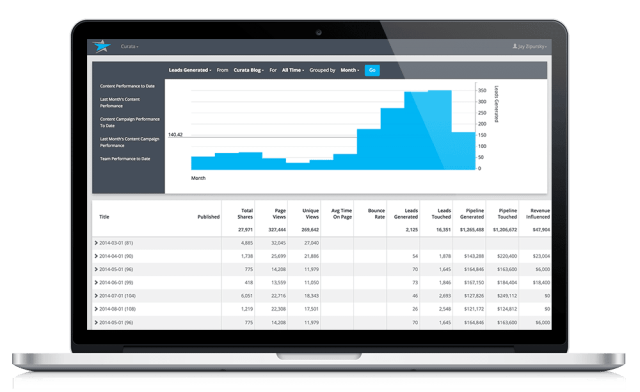Click total pipeline touched $1,206,672
The height and width of the screenshot is (392, 640).
tap(505, 230)
